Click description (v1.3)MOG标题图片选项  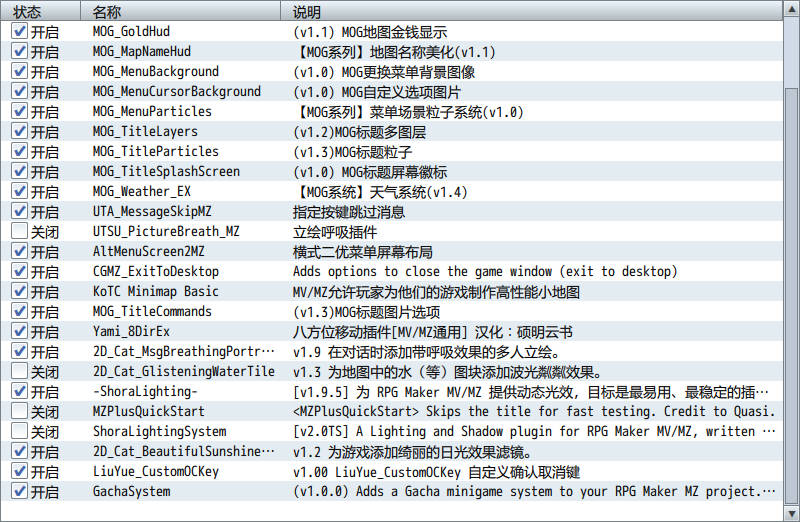tap(366, 312)
